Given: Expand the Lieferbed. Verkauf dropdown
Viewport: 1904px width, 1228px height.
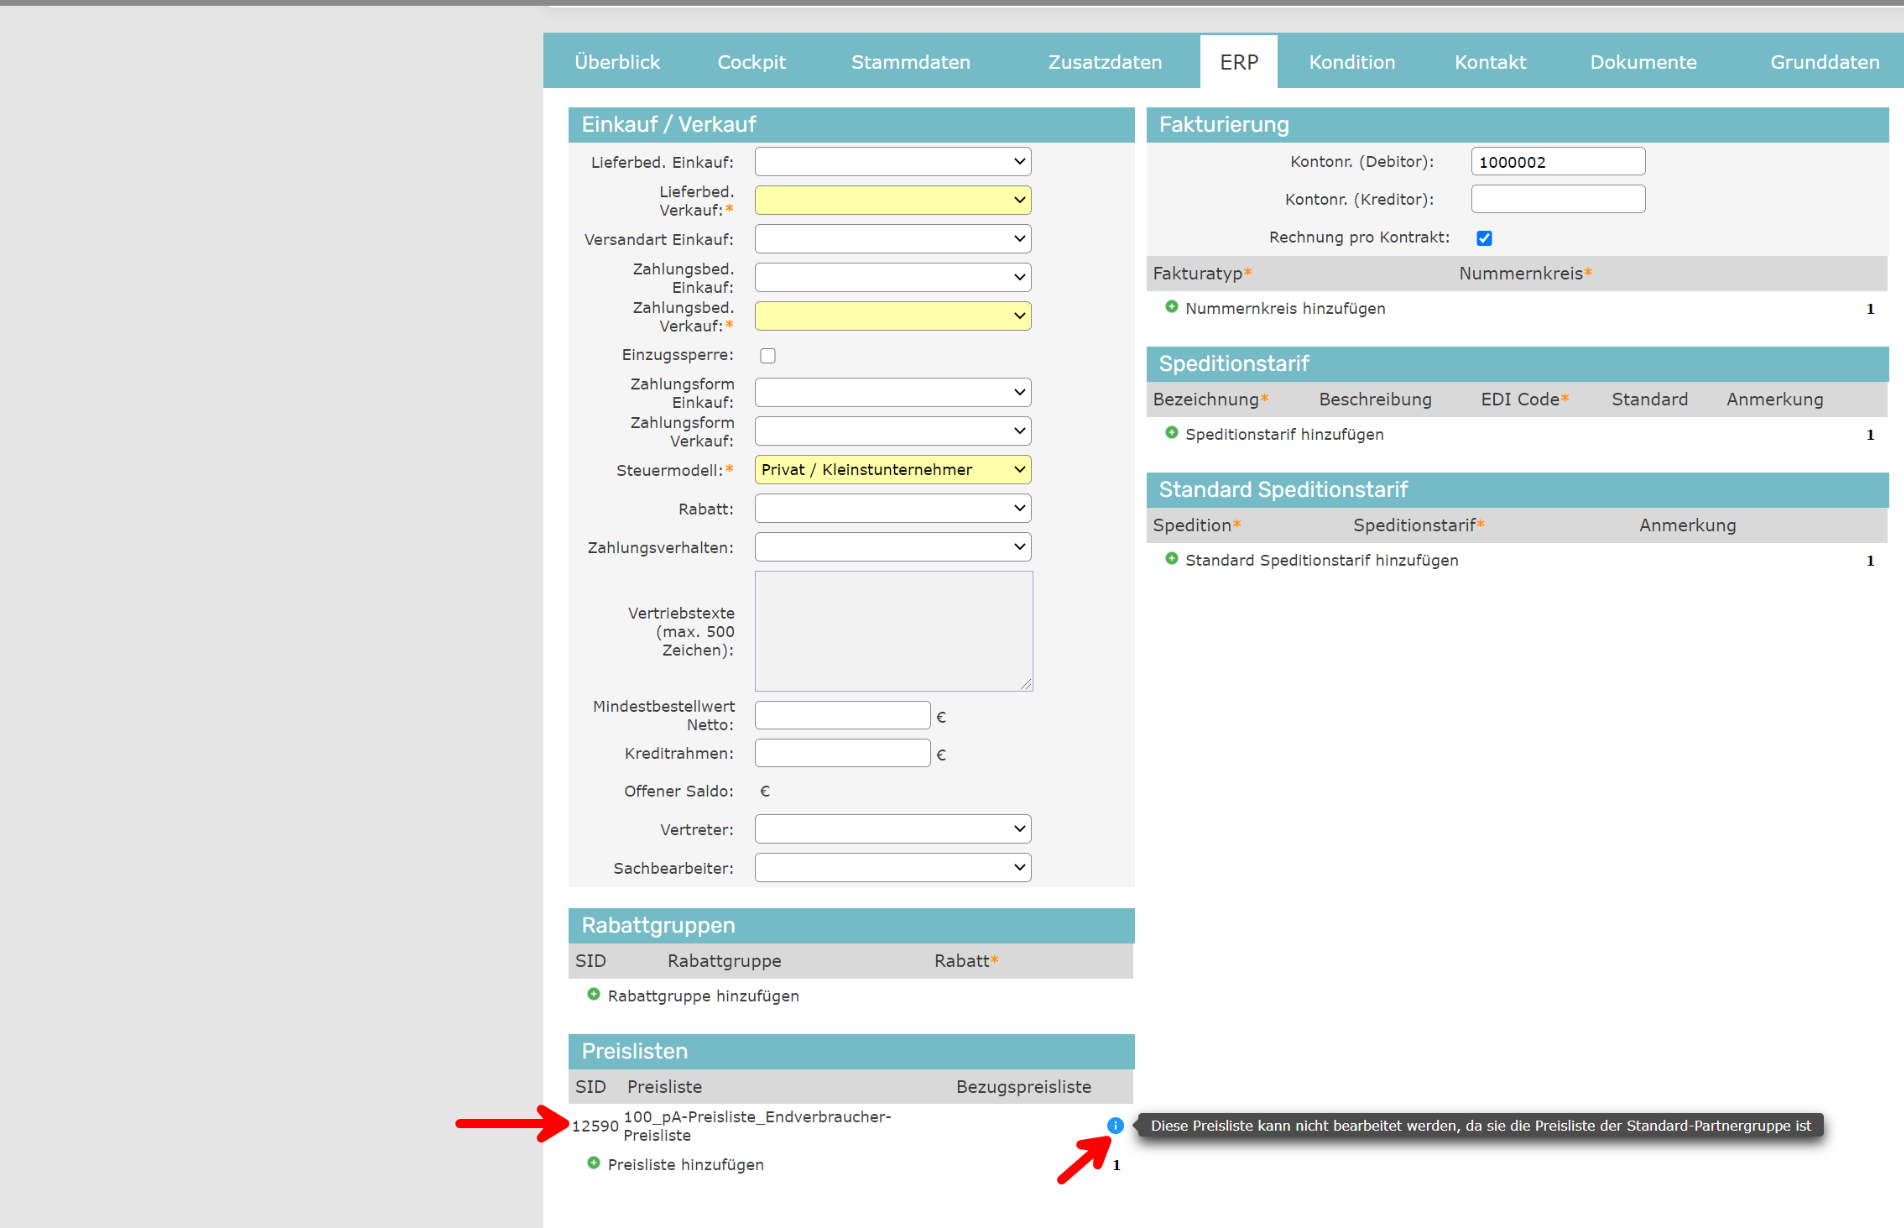Looking at the screenshot, I should click(892, 200).
